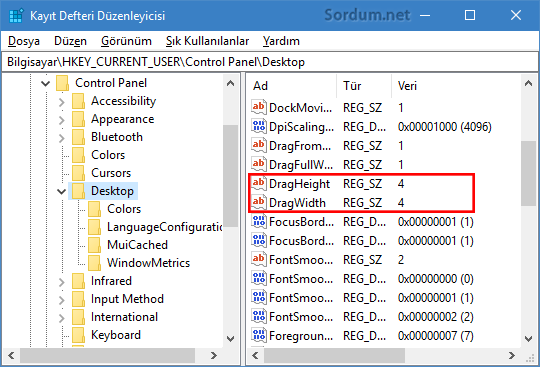
Task: Select the Cursors folder icon
Action: tap(79, 173)
